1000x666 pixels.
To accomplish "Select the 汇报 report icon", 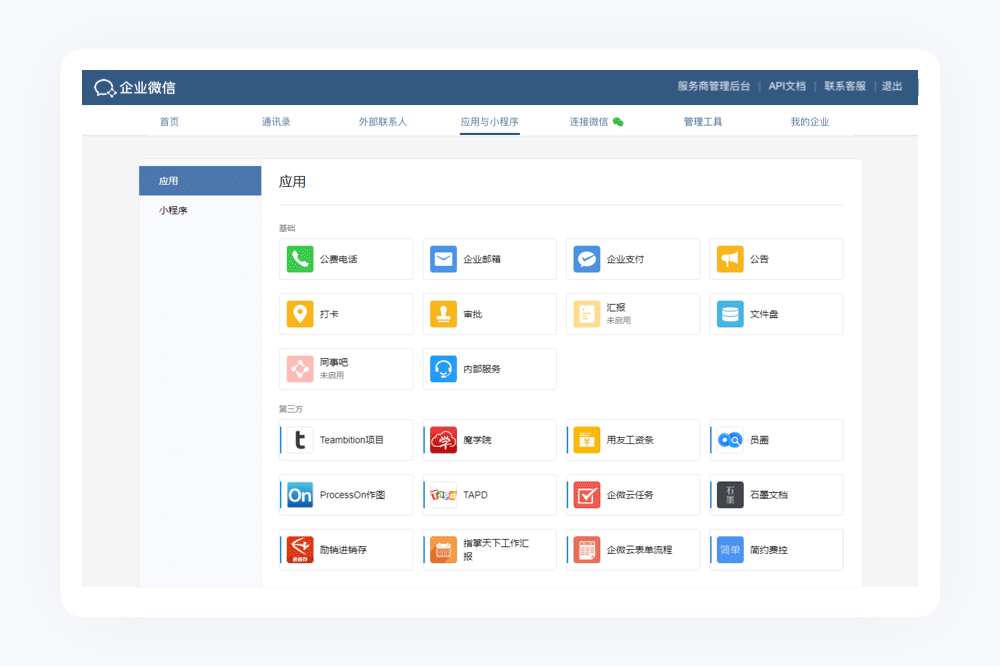I will (x=587, y=314).
